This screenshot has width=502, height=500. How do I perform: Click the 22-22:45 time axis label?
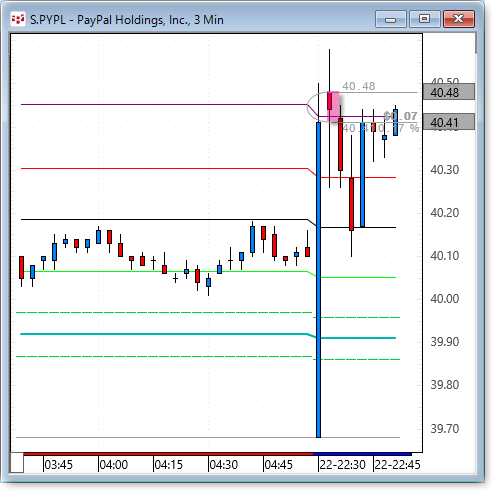pyautogui.click(x=397, y=465)
